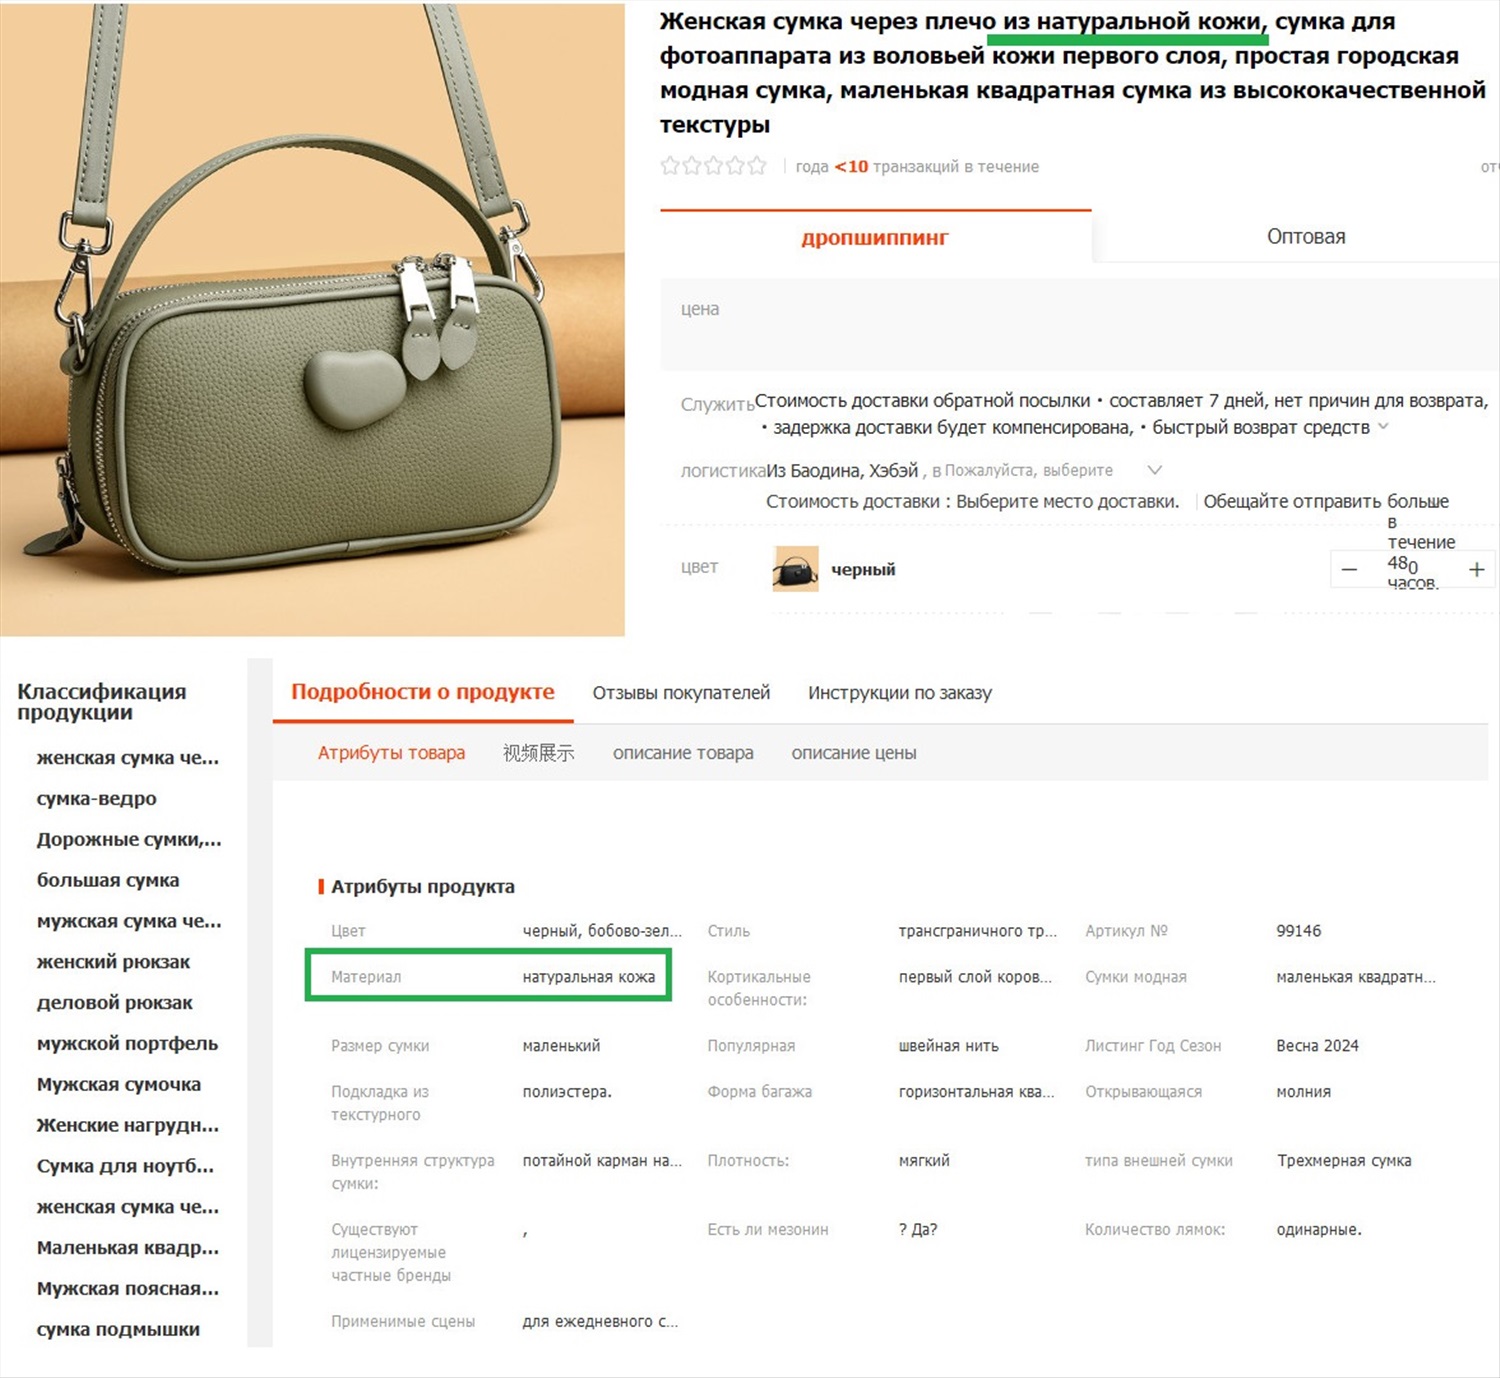The height and width of the screenshot is (1378, 1500).
Task: Open деловой рюкзак category
Action: coord(115,1002)
